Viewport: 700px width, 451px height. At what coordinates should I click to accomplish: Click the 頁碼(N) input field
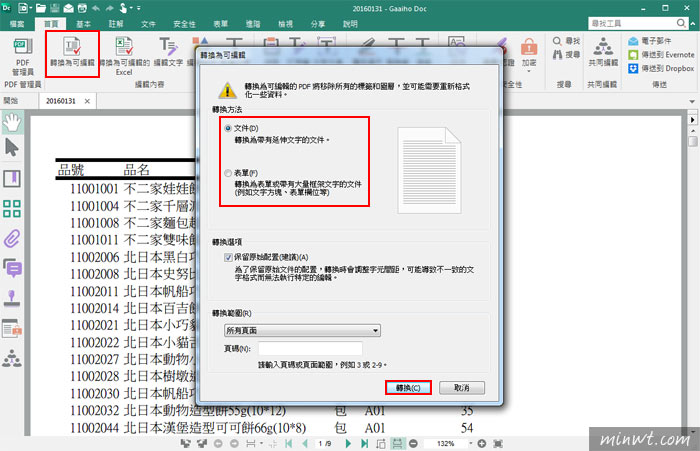point(310,348)
